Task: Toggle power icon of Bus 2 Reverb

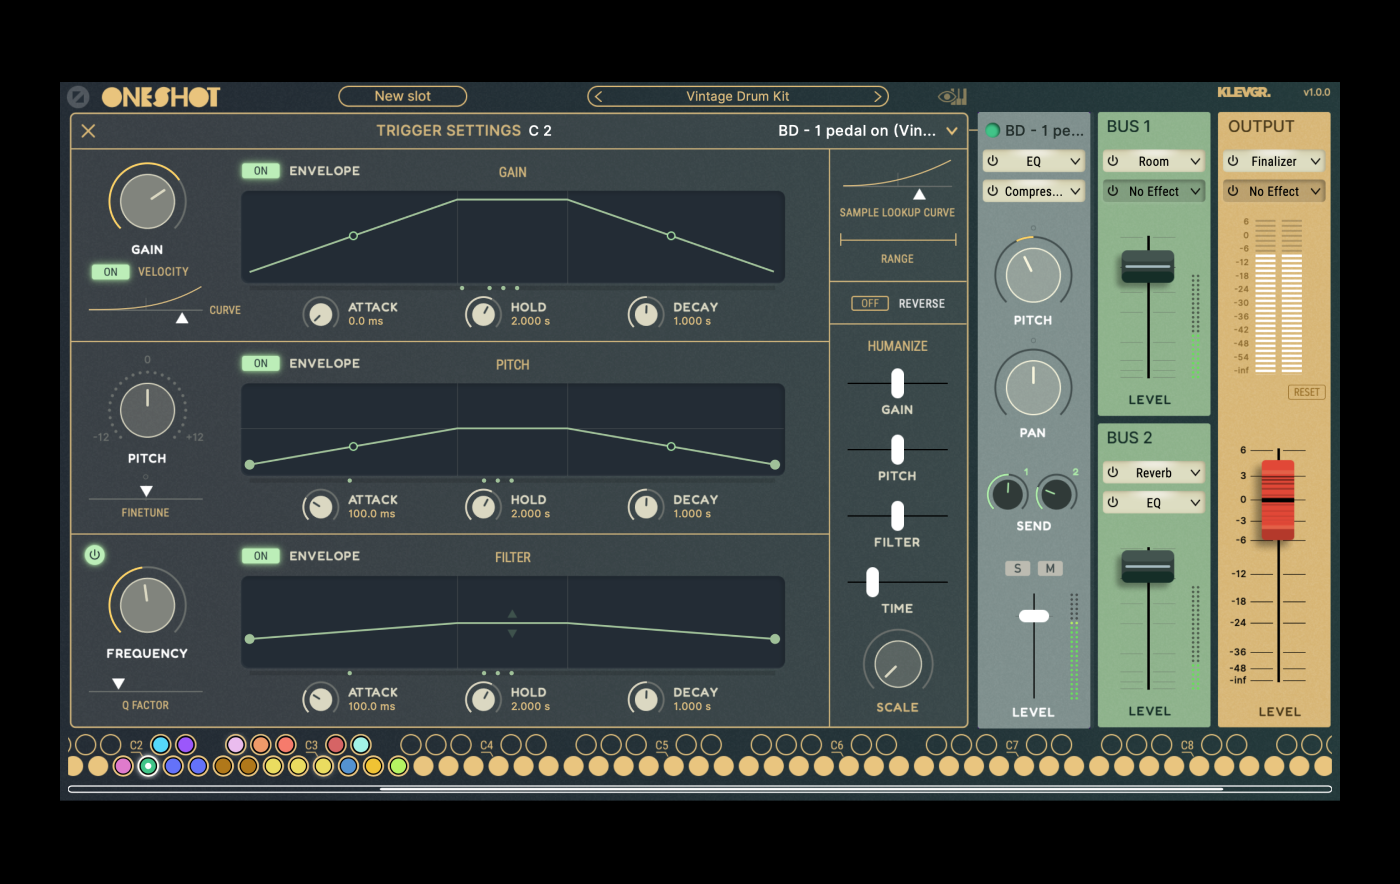Action: pos(1113,473)
